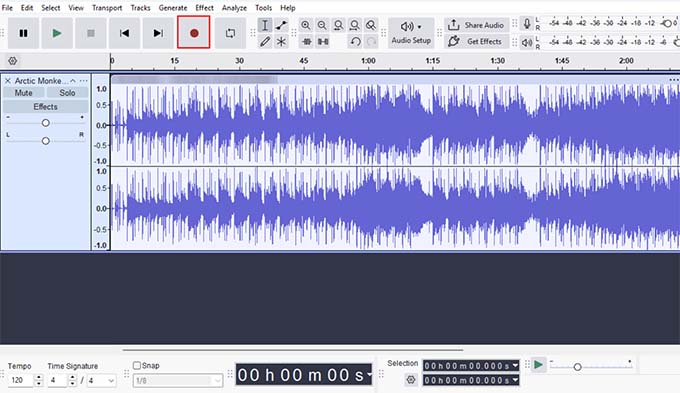680x393 pixels.
Task: Fit project to width zoom icon
Action: [x=355, y=25]
